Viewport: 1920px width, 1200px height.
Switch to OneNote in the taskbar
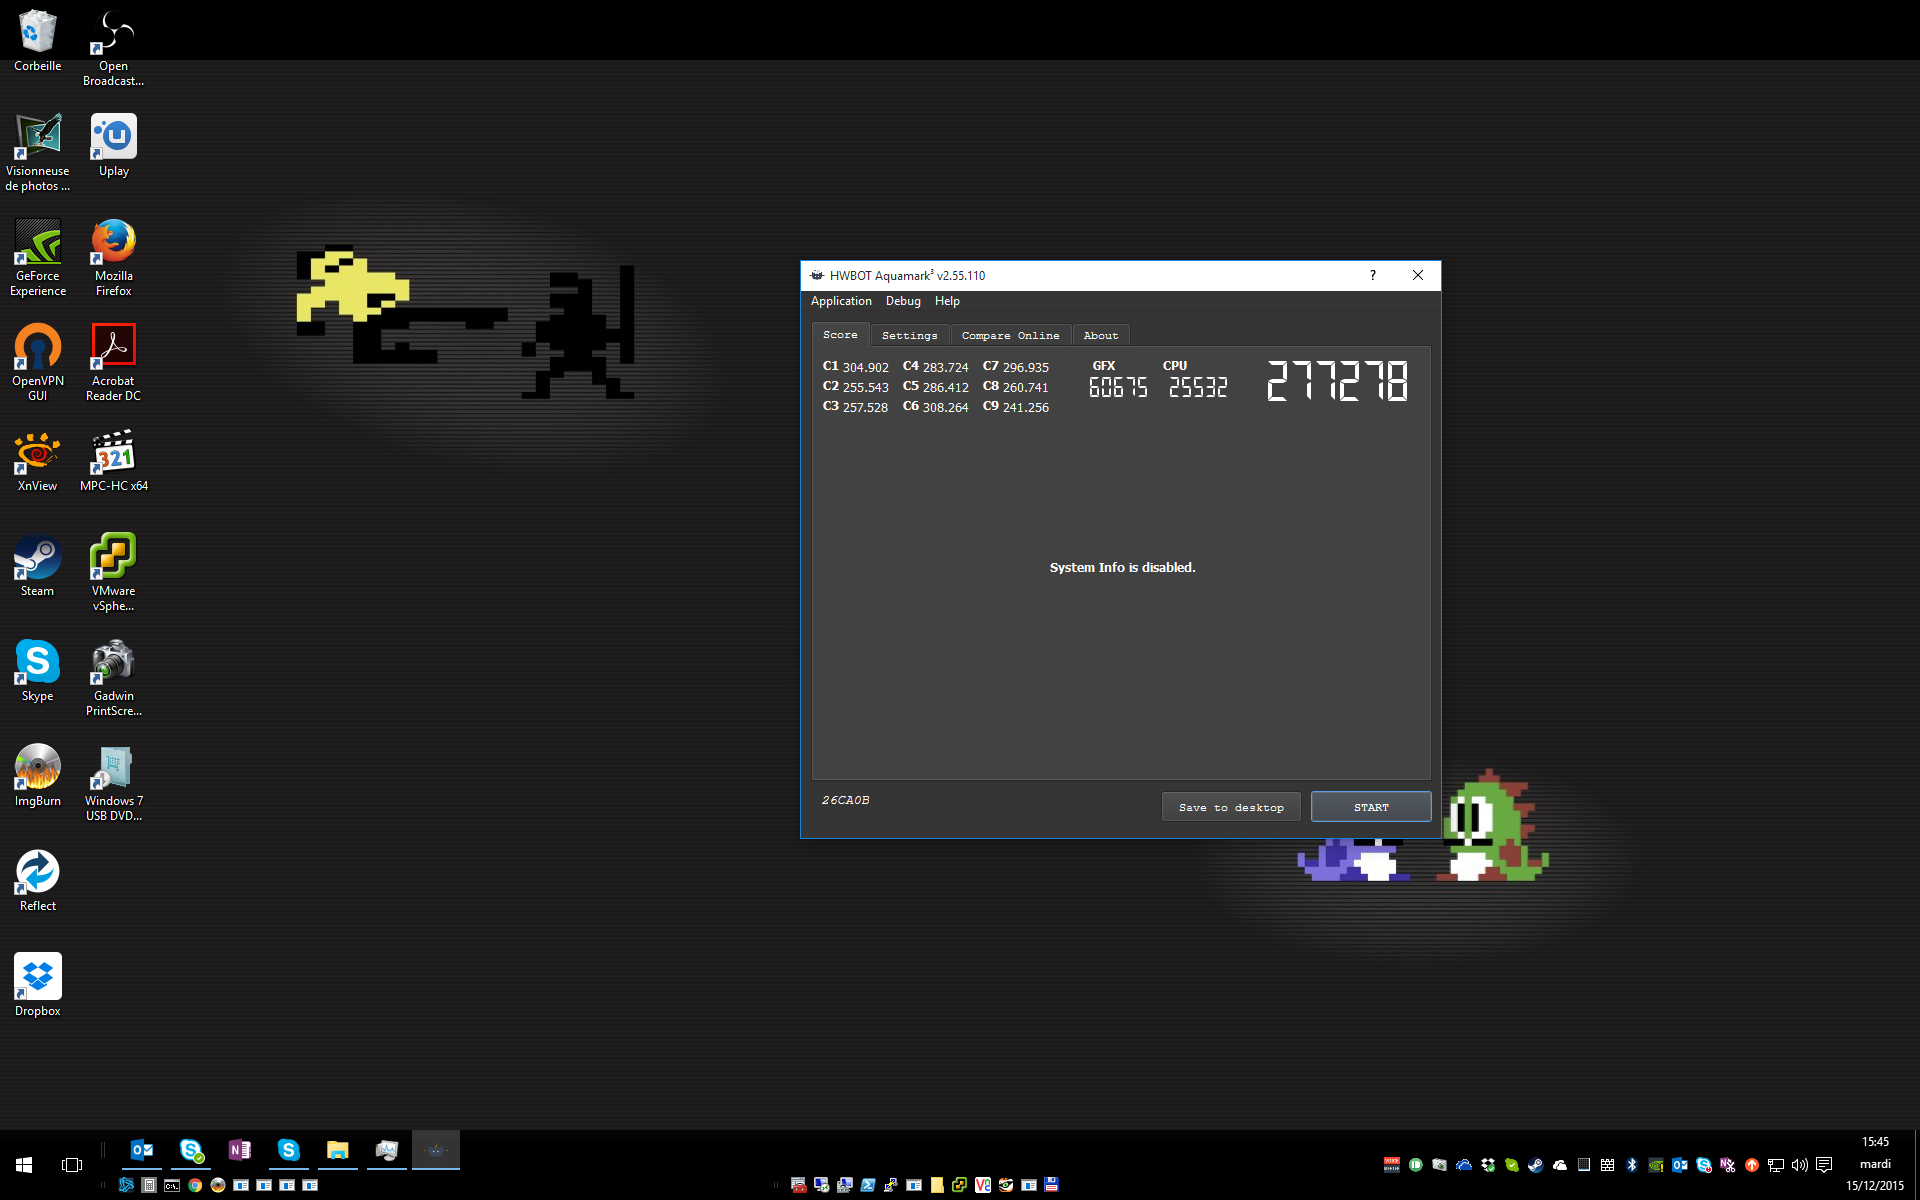pyautogui.click(x=240, y=1150)
